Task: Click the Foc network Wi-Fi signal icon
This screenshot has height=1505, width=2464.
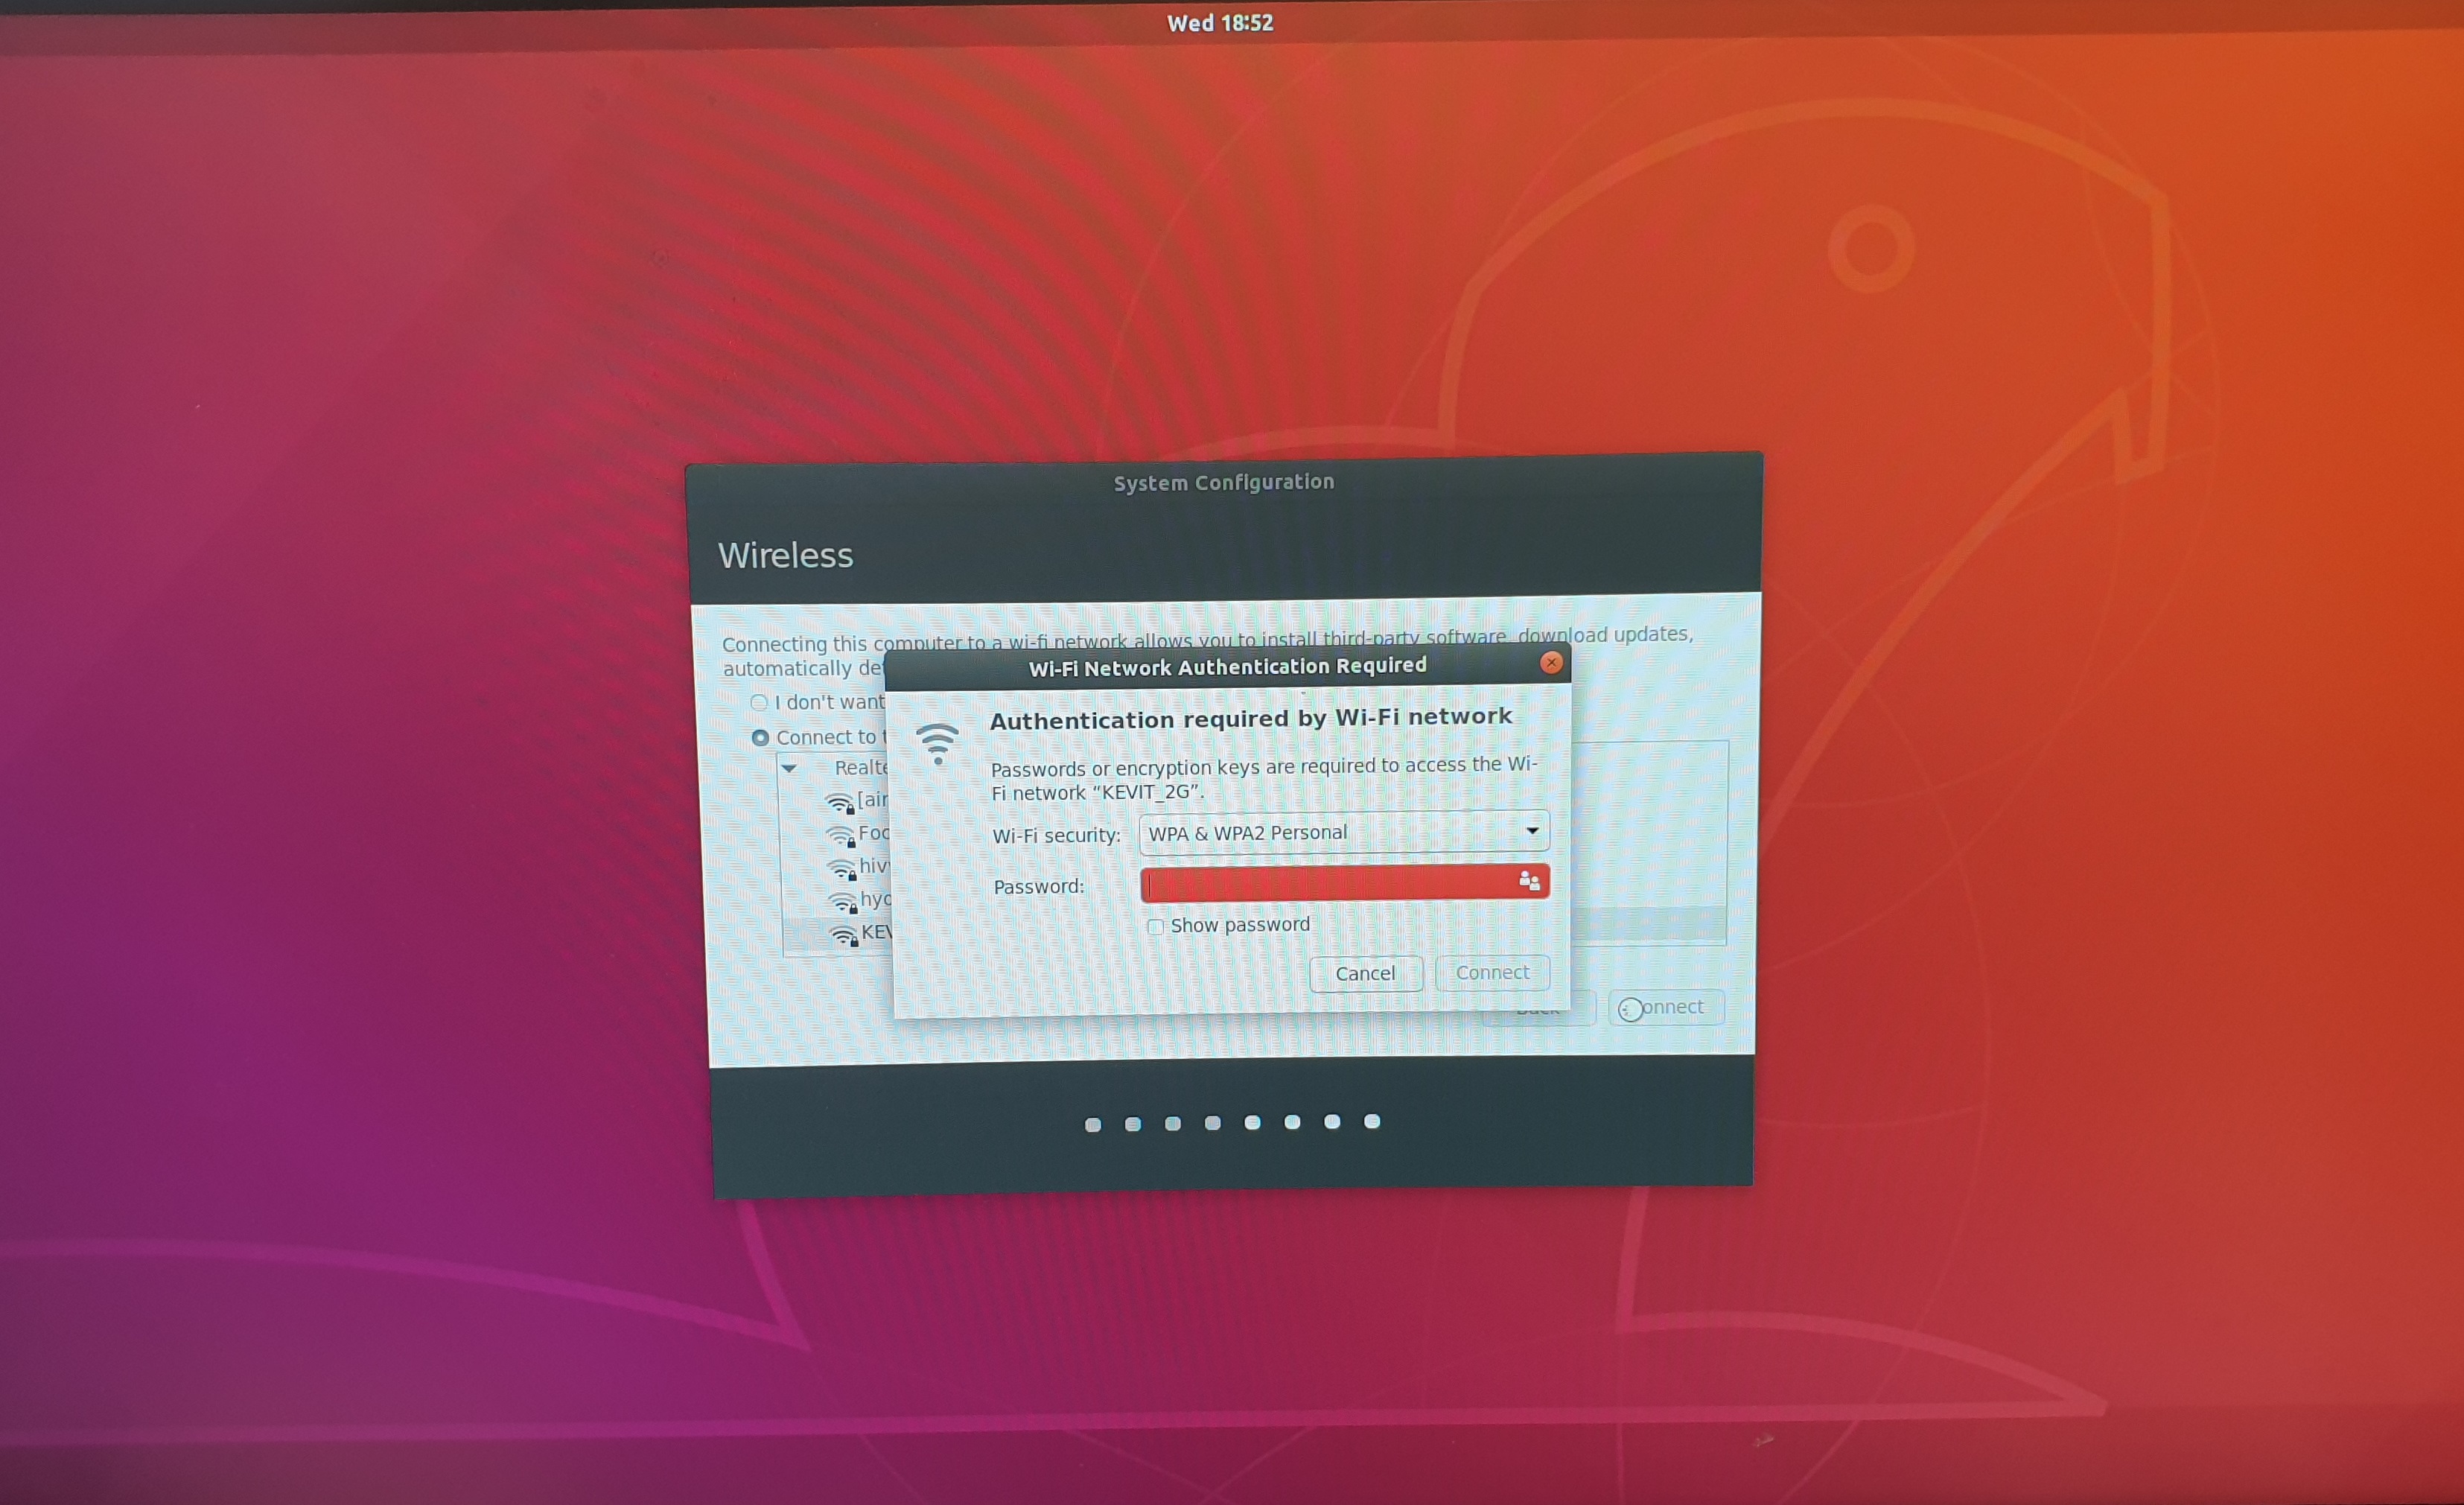Action: tap(840, 836)
